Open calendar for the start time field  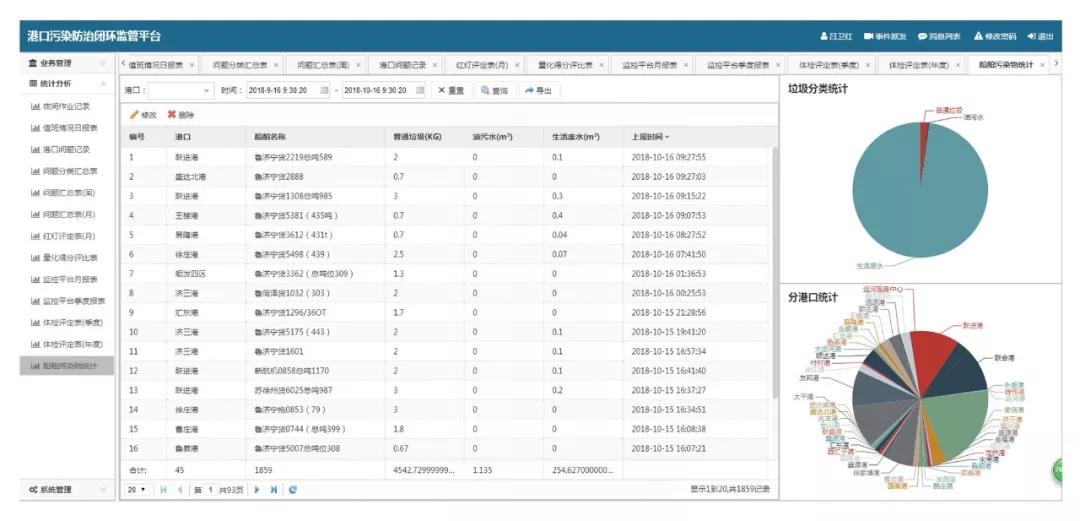[324, 90]
